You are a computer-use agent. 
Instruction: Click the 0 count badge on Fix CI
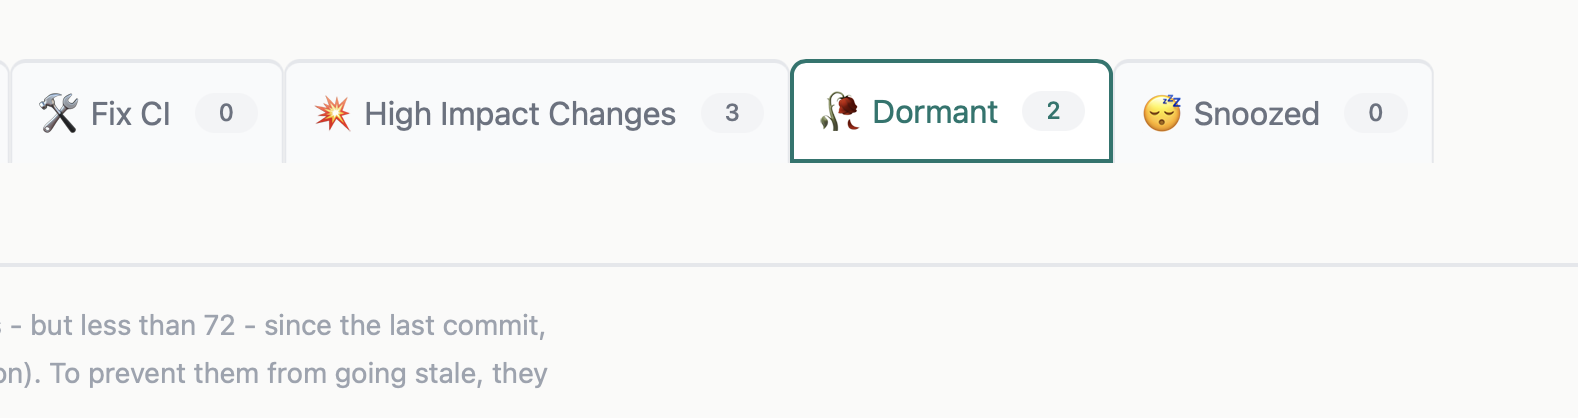coord(226,113)
